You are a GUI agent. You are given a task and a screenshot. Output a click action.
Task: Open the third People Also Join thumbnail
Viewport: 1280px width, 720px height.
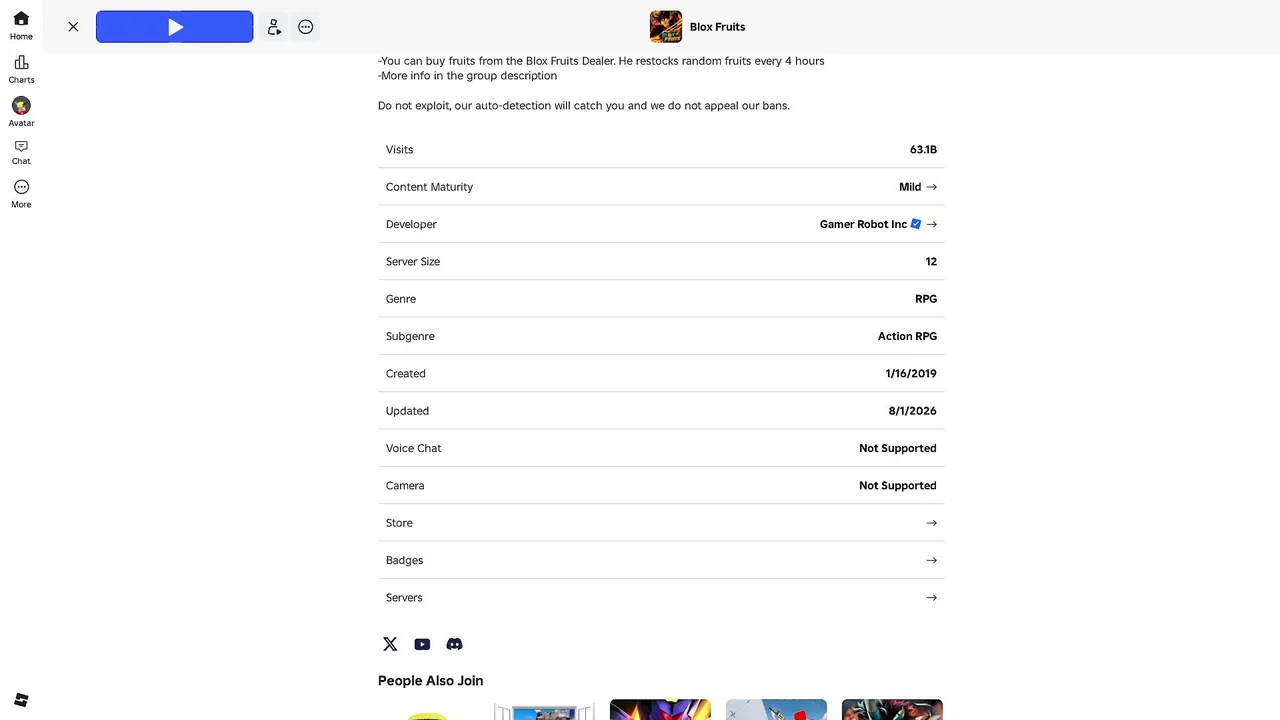(660, 709)
